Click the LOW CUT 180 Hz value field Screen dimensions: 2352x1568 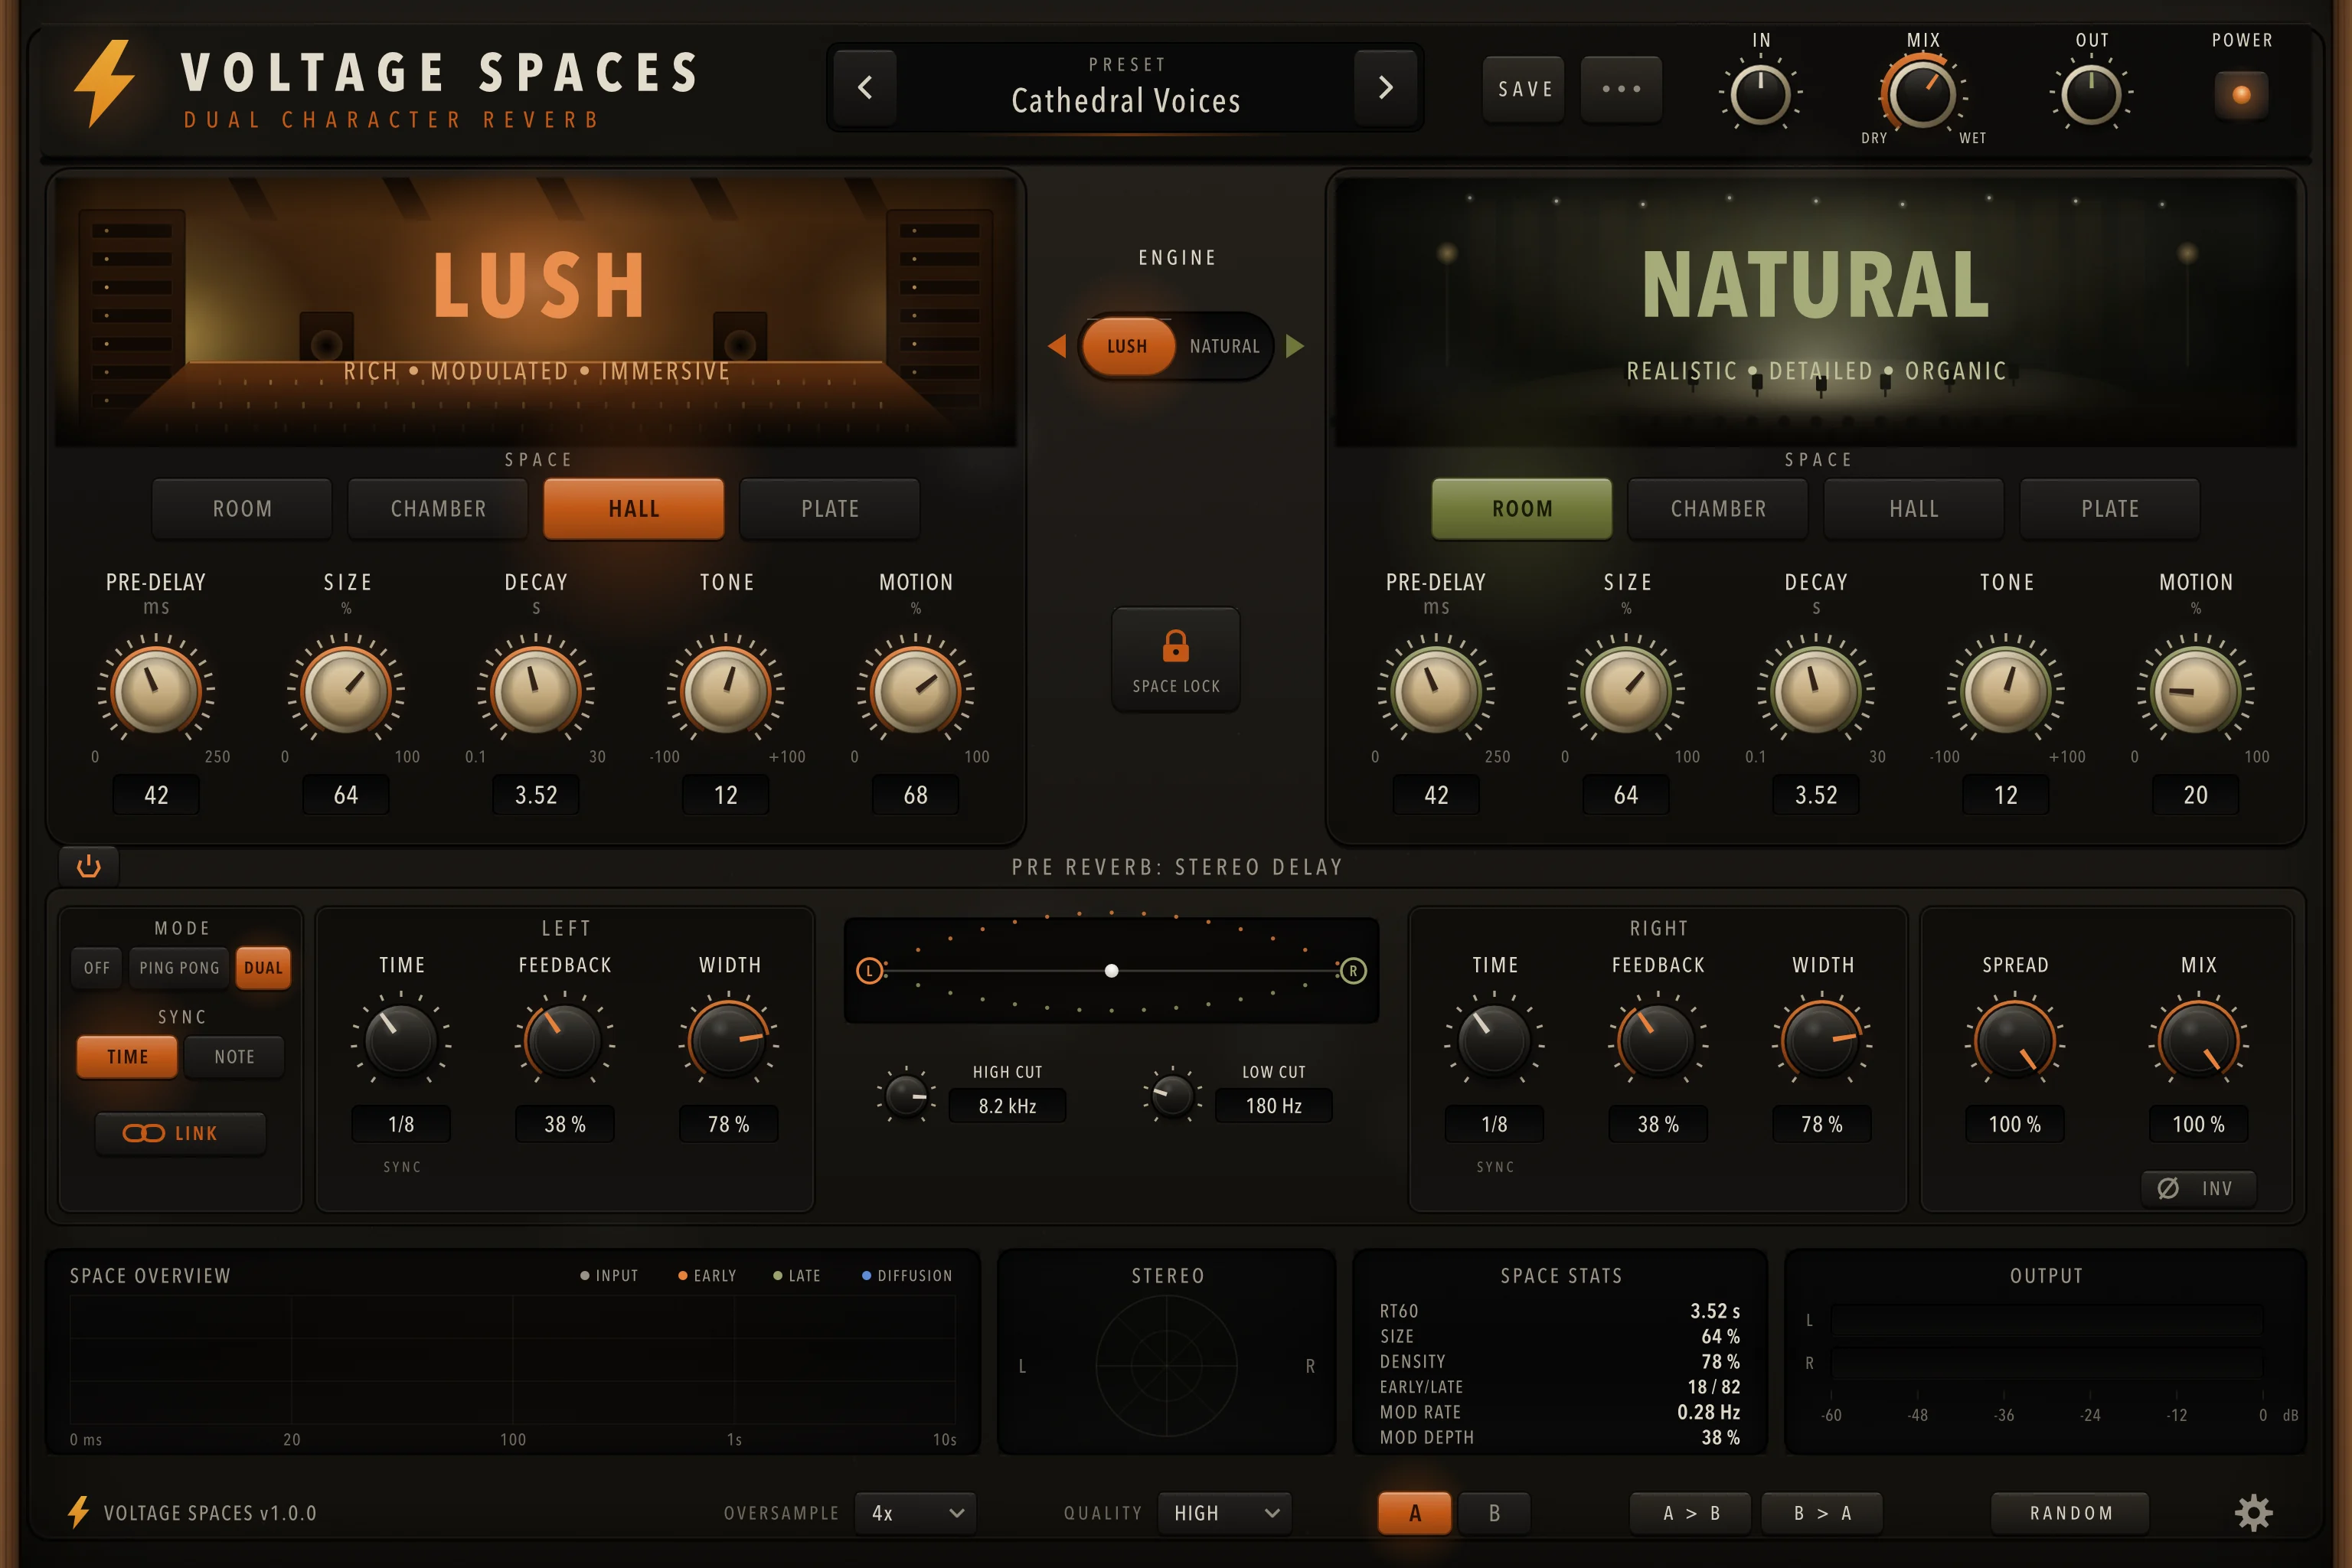coord(1274,1106)
